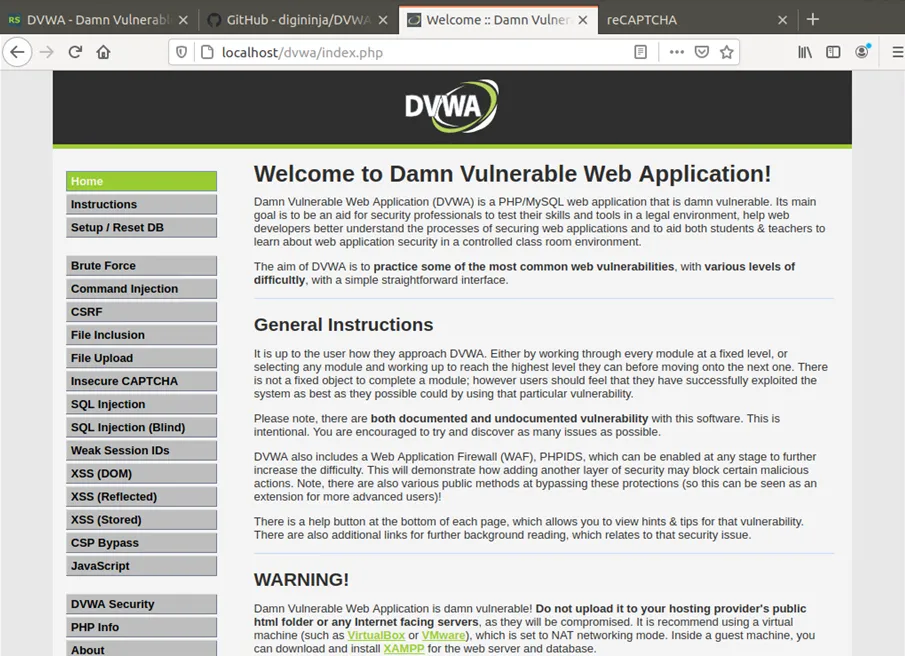Open the Firefox account icon
Screen dimensions: 905x656
click(862, 52)
